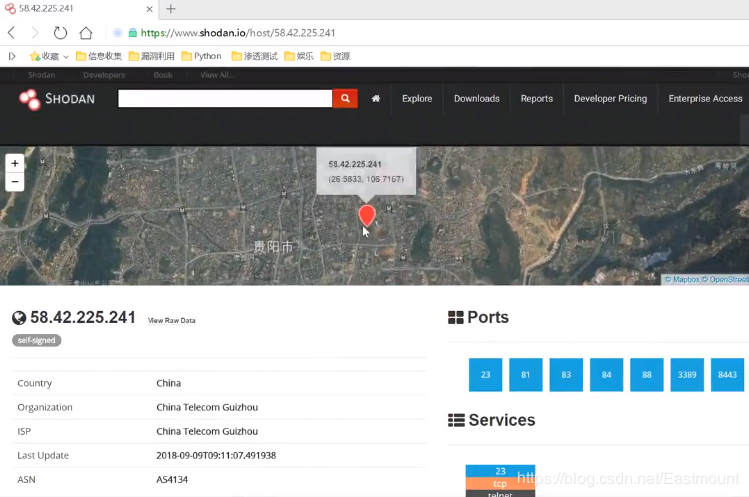Zoom in on the map
This screenshot has width=749, height=497.
[15, 163]
